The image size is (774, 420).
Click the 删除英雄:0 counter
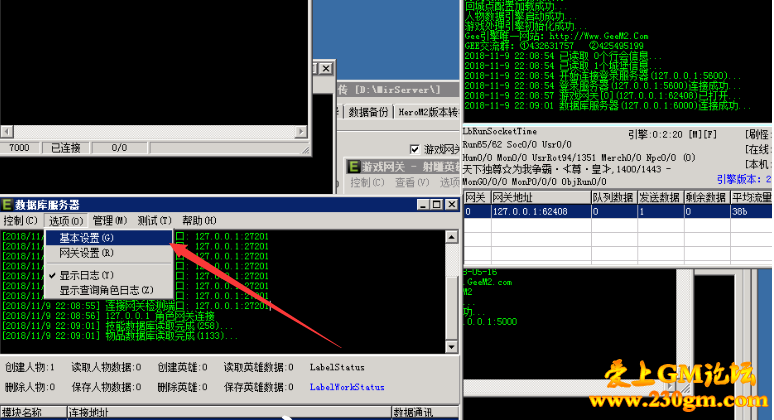(183, 387)
